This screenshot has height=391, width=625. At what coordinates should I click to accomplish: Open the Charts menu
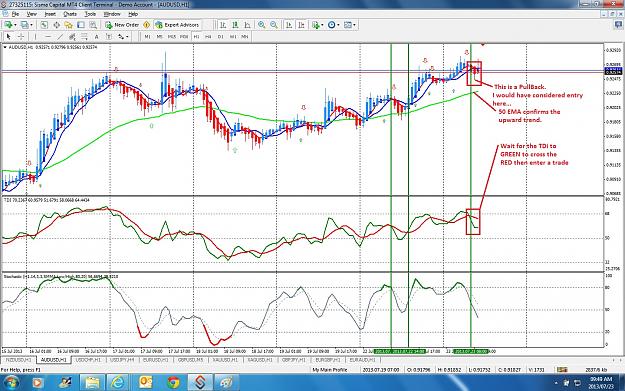click(70, 14)
